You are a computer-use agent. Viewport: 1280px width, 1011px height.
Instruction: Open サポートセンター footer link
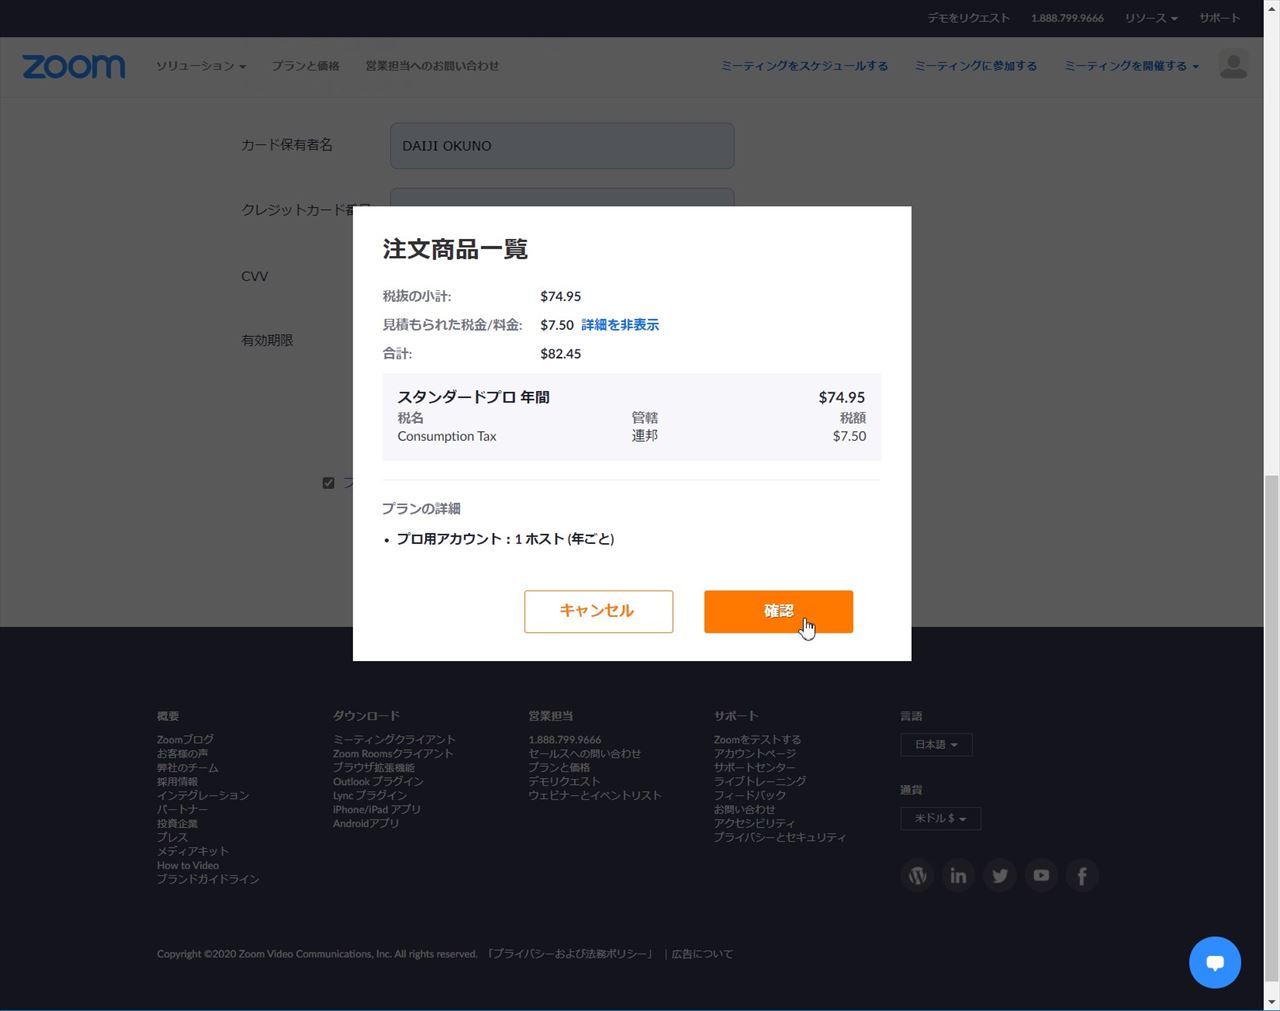(x=754, y=768)
